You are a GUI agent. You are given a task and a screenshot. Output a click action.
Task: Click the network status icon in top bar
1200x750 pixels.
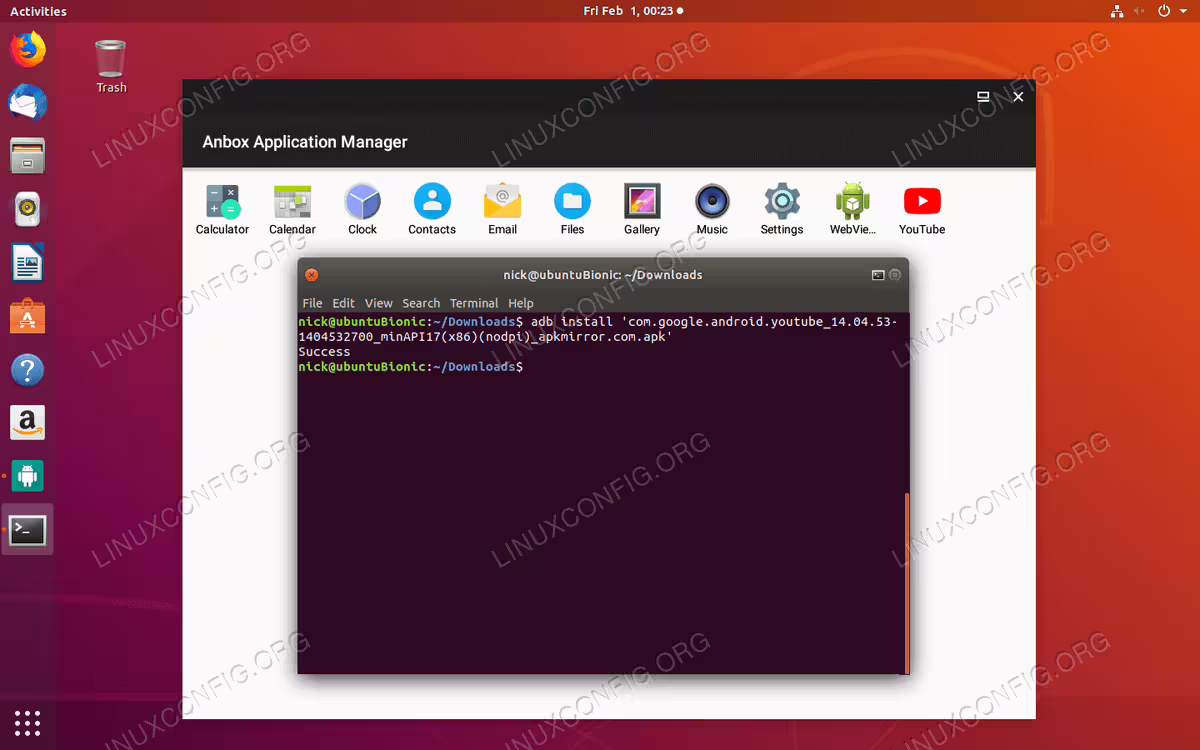click(x=1116, y=11)
